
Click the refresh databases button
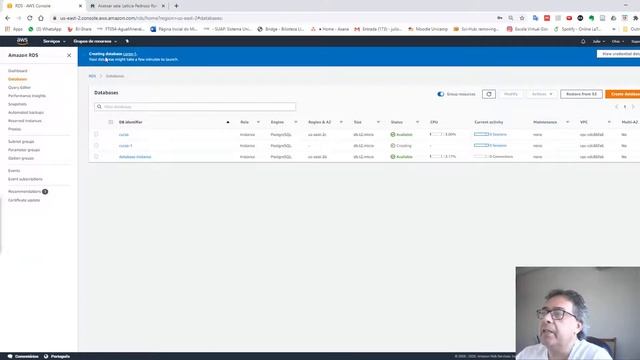489,94
